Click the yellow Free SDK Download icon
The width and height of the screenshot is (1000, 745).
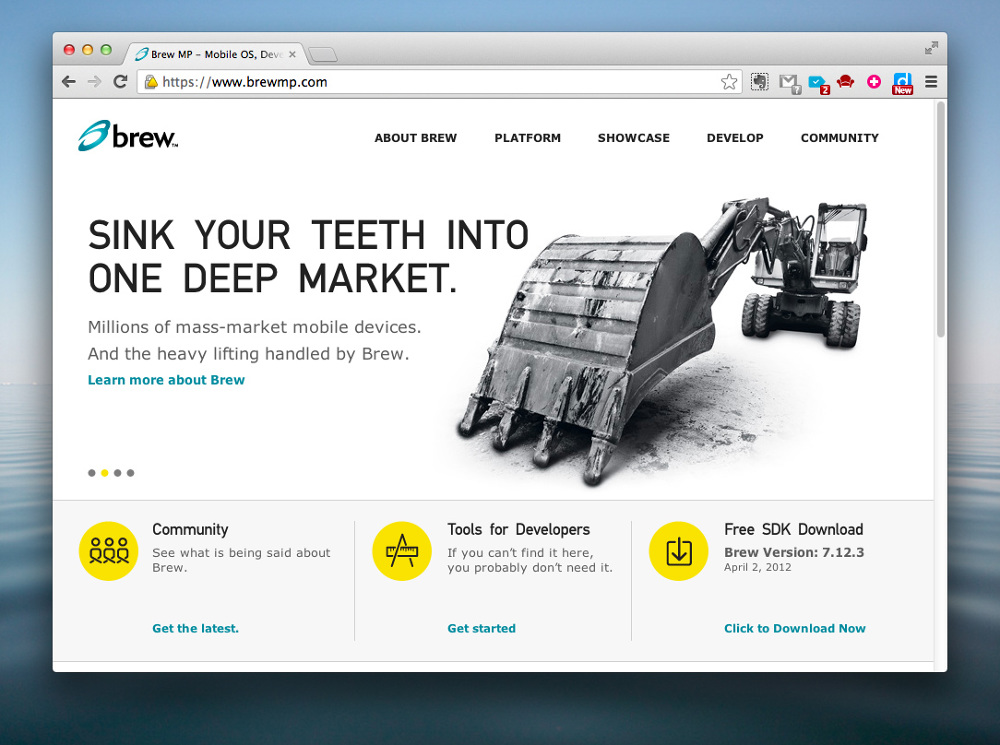679,551
